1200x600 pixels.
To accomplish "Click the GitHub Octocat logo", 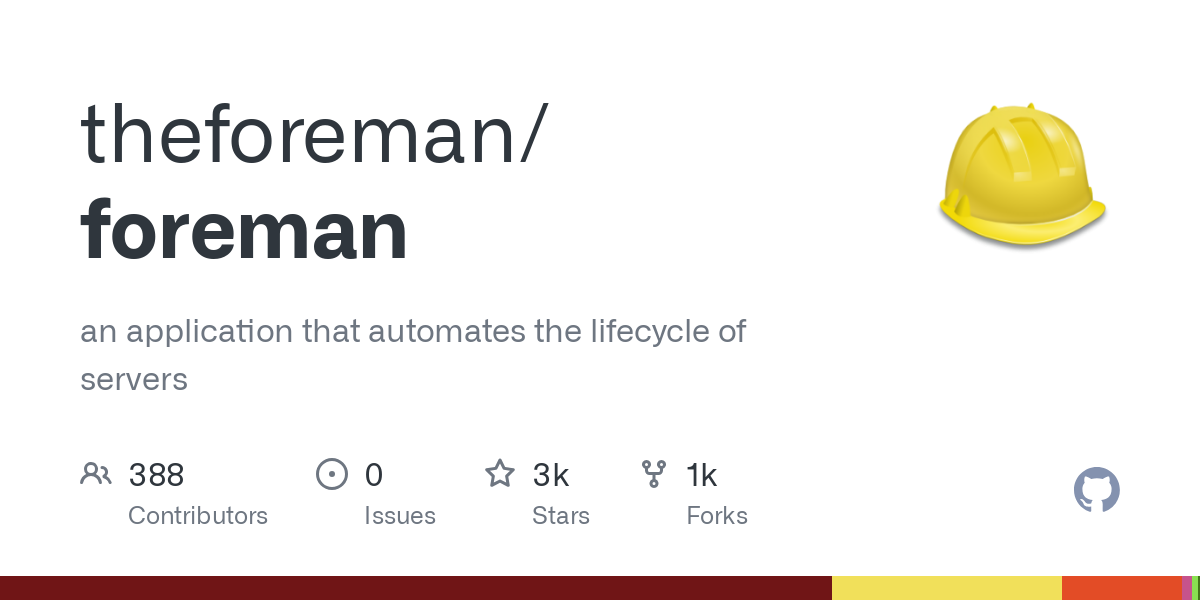I will pyautogui.click(x=1096, y=491).
